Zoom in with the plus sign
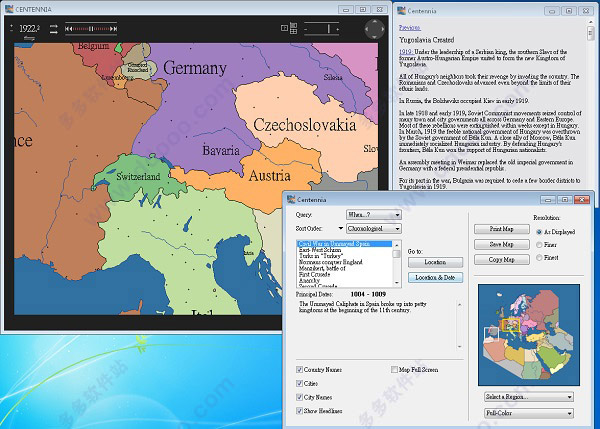The image size is (600, 429). click(338, 29)
